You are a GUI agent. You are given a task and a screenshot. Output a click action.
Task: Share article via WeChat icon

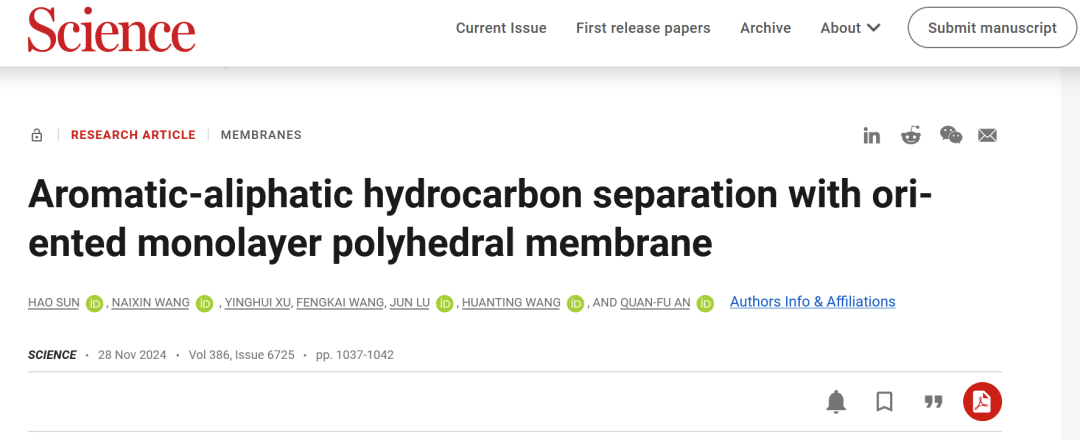pos(951,135)
